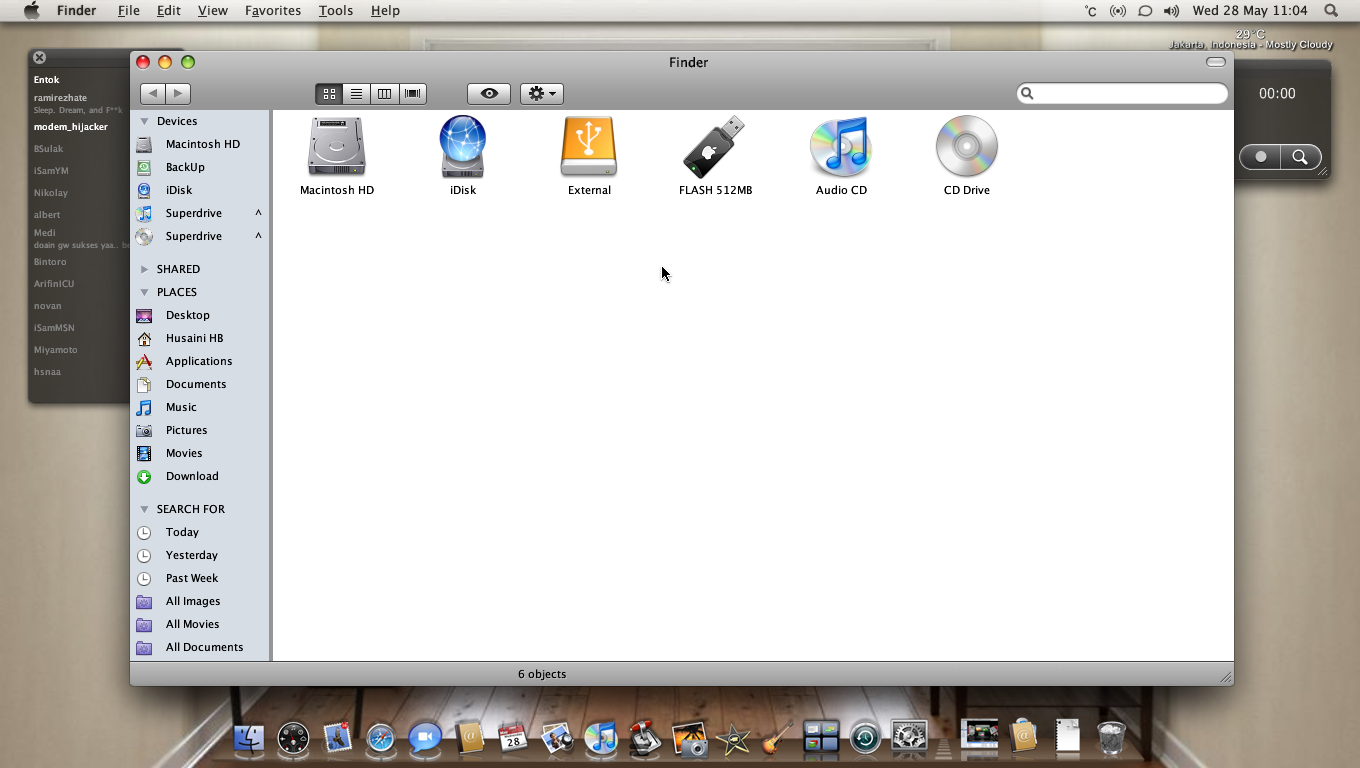Open the Tools menu
This screenshot has width=1360, height=768.
[335, 10]
